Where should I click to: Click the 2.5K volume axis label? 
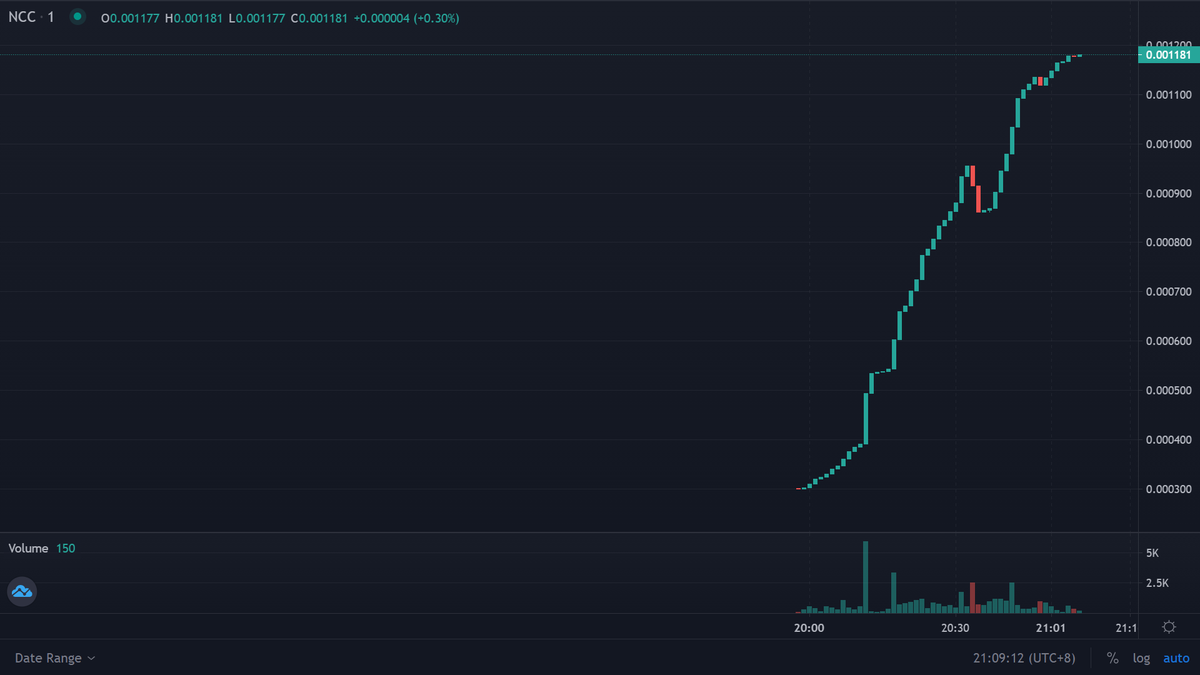coord(1155,583)
